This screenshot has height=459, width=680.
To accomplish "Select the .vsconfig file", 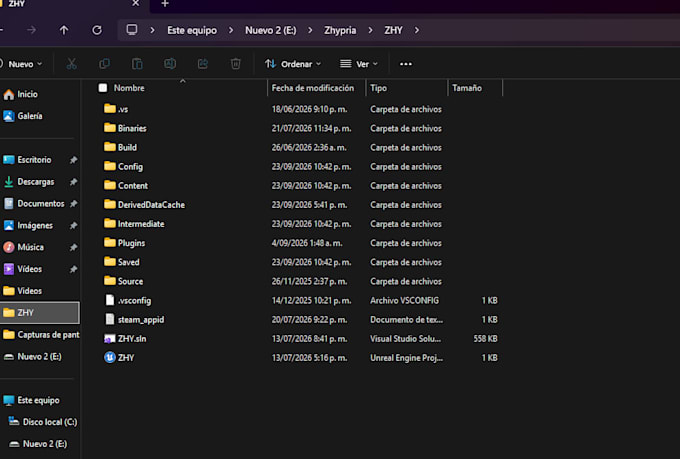I will 128,300.
